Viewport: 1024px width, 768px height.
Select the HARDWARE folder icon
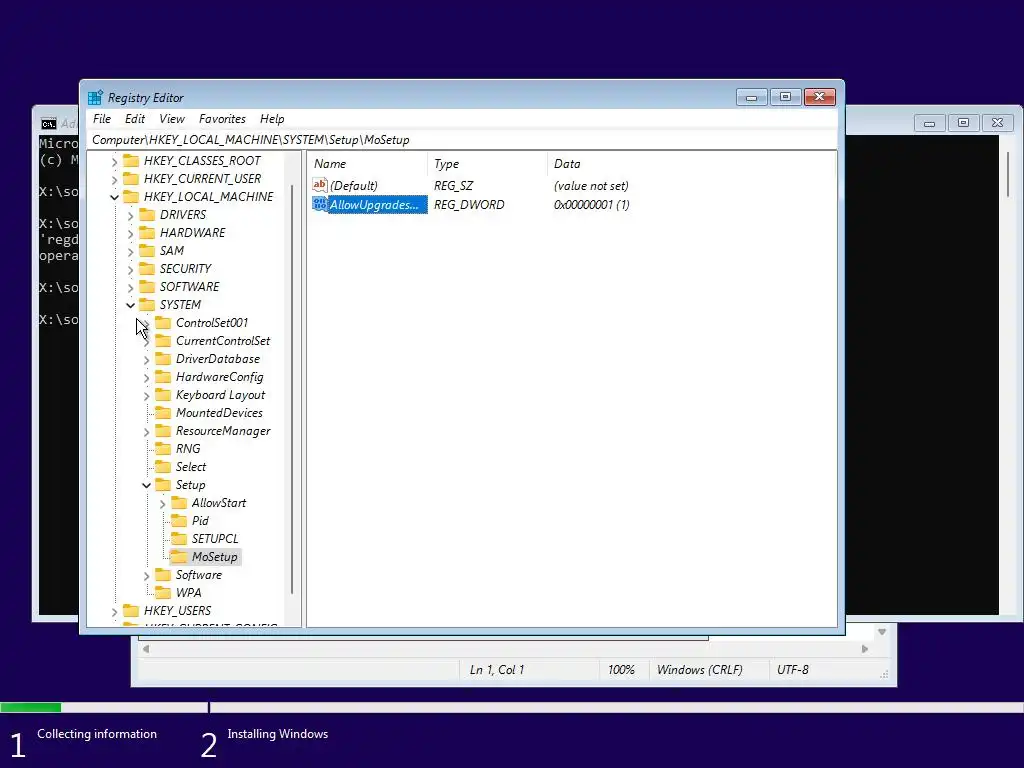click(x=147, y=232)
